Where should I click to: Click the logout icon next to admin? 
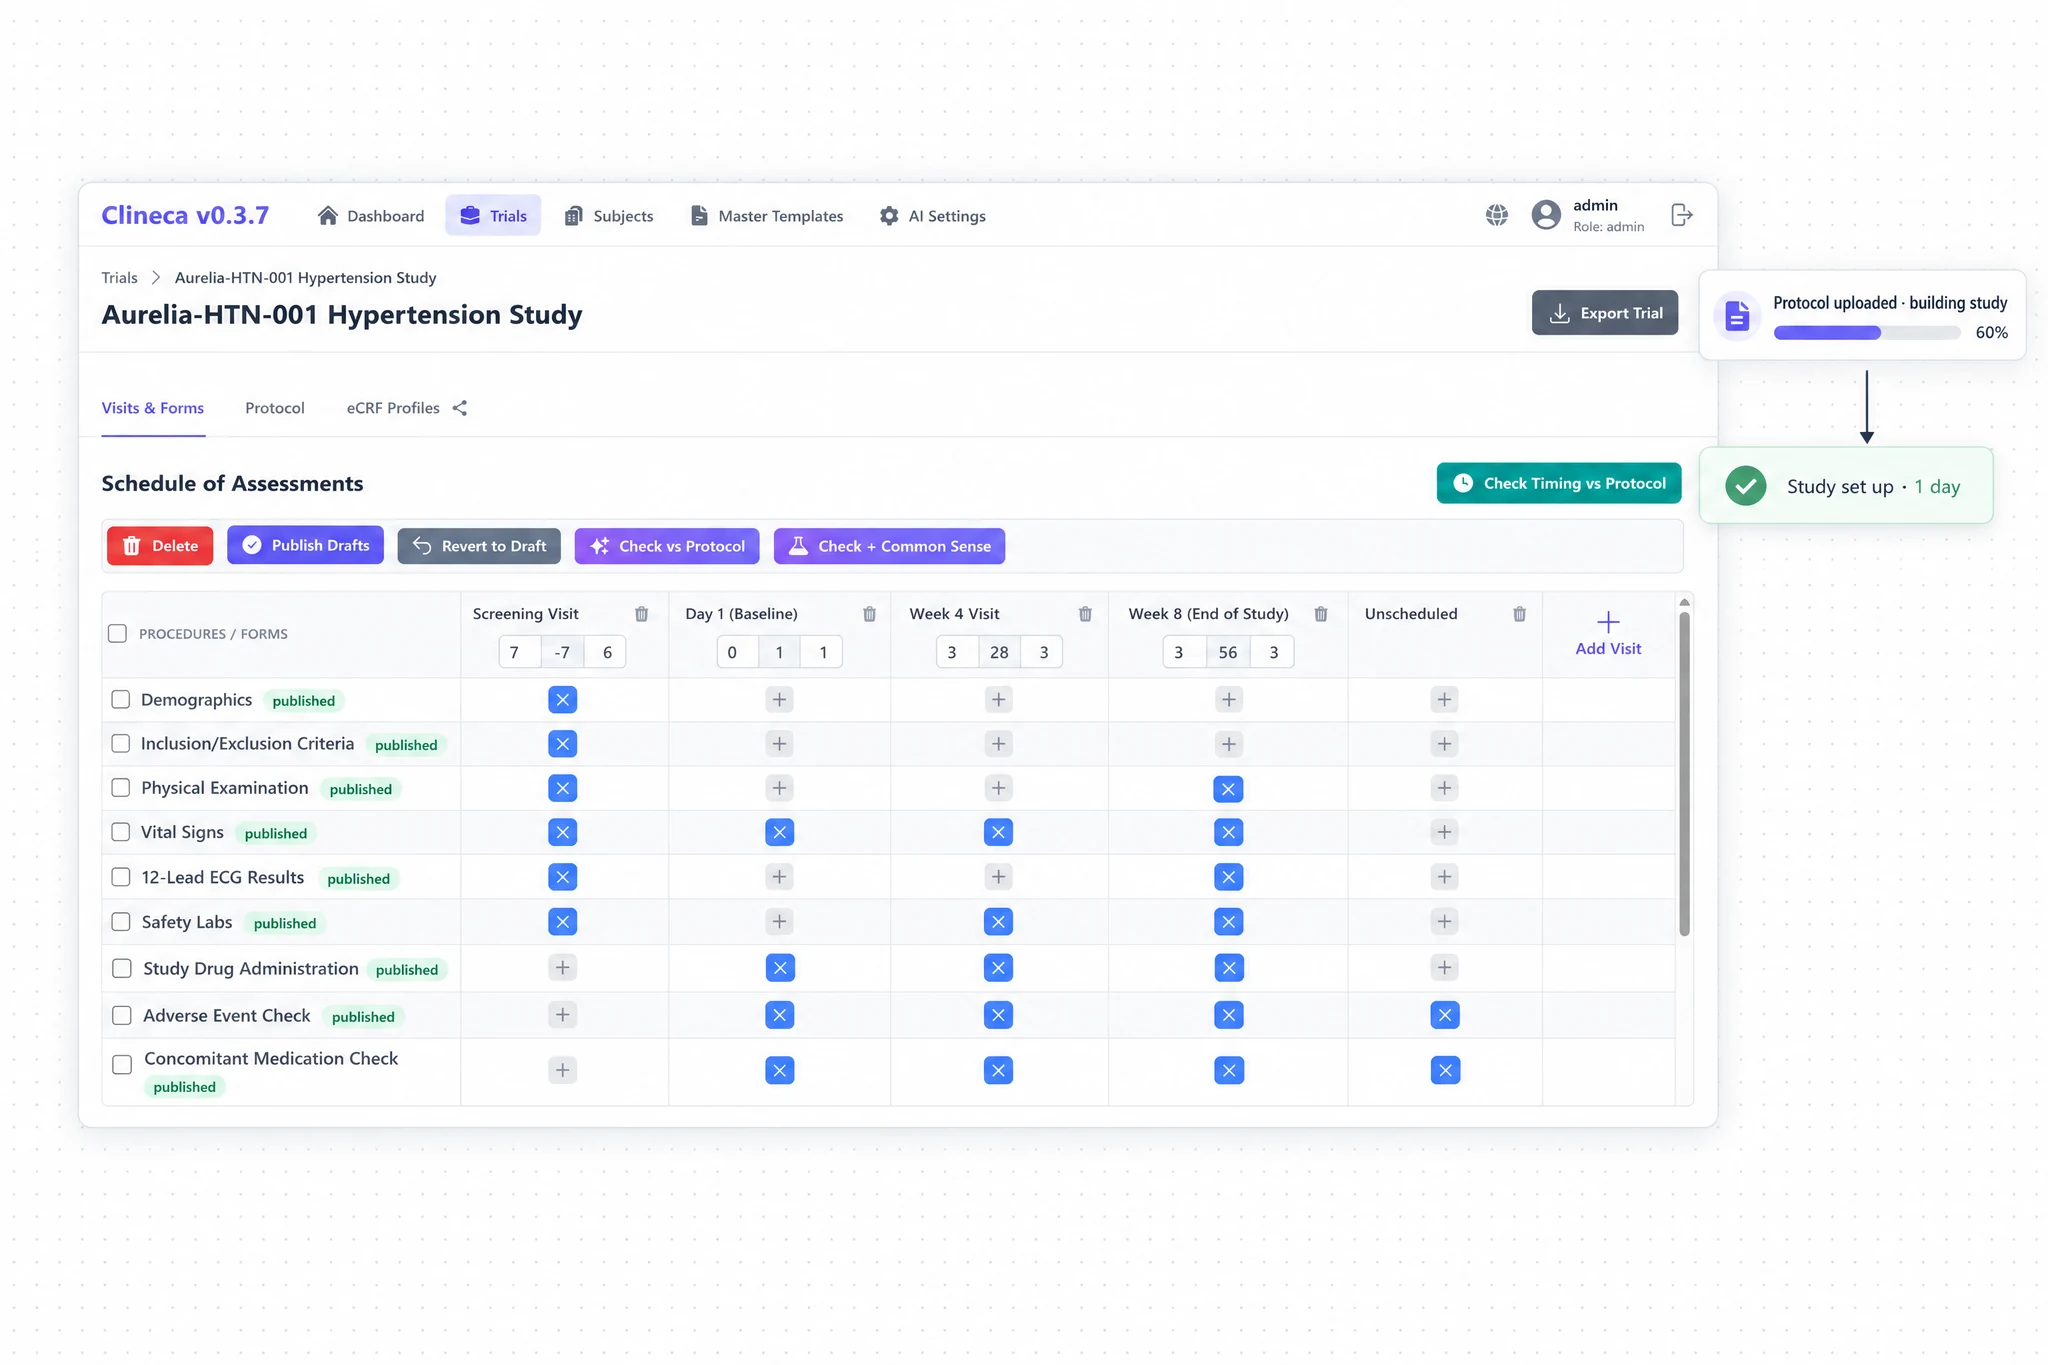pos(1682,215)
